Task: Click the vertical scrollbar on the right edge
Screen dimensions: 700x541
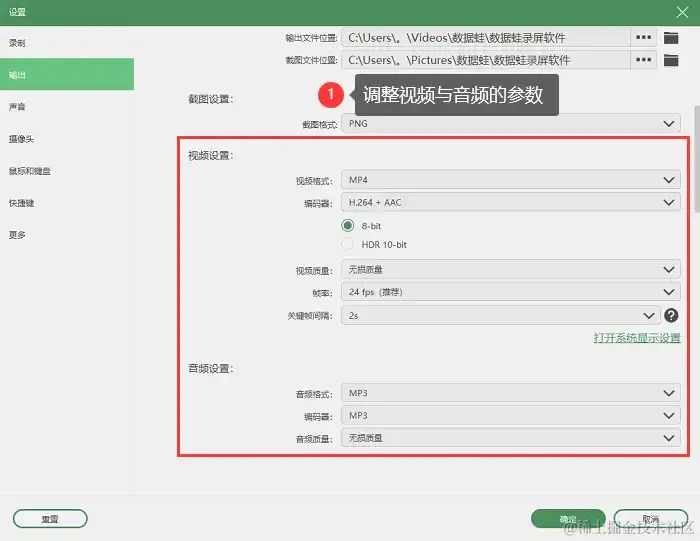Action: (x=697, y=158)
